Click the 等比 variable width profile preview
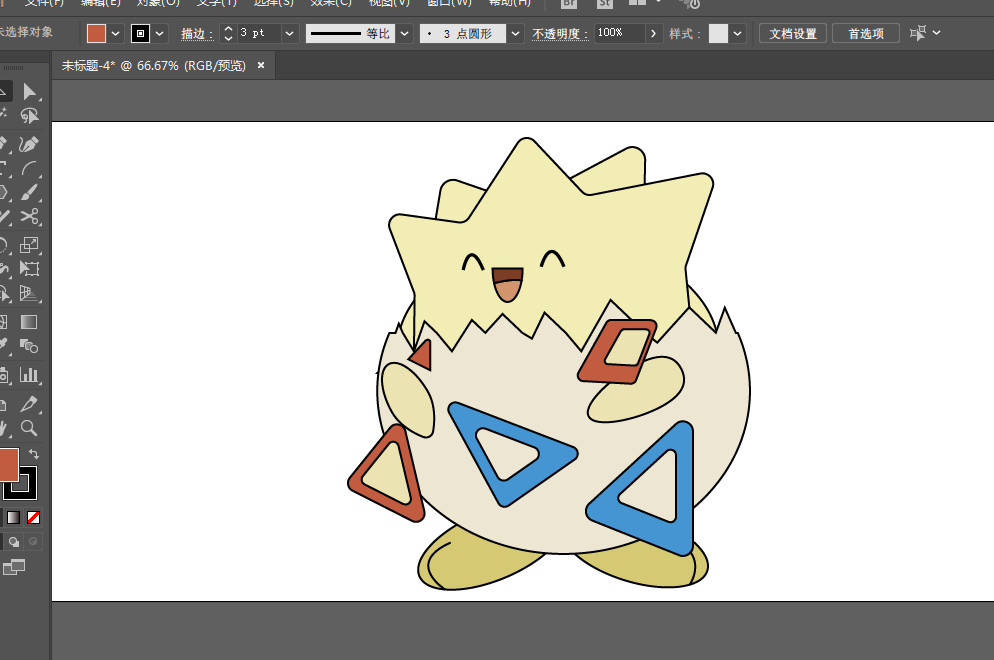Viewport: 994px width, 660px height. click(x=351, y=34)
